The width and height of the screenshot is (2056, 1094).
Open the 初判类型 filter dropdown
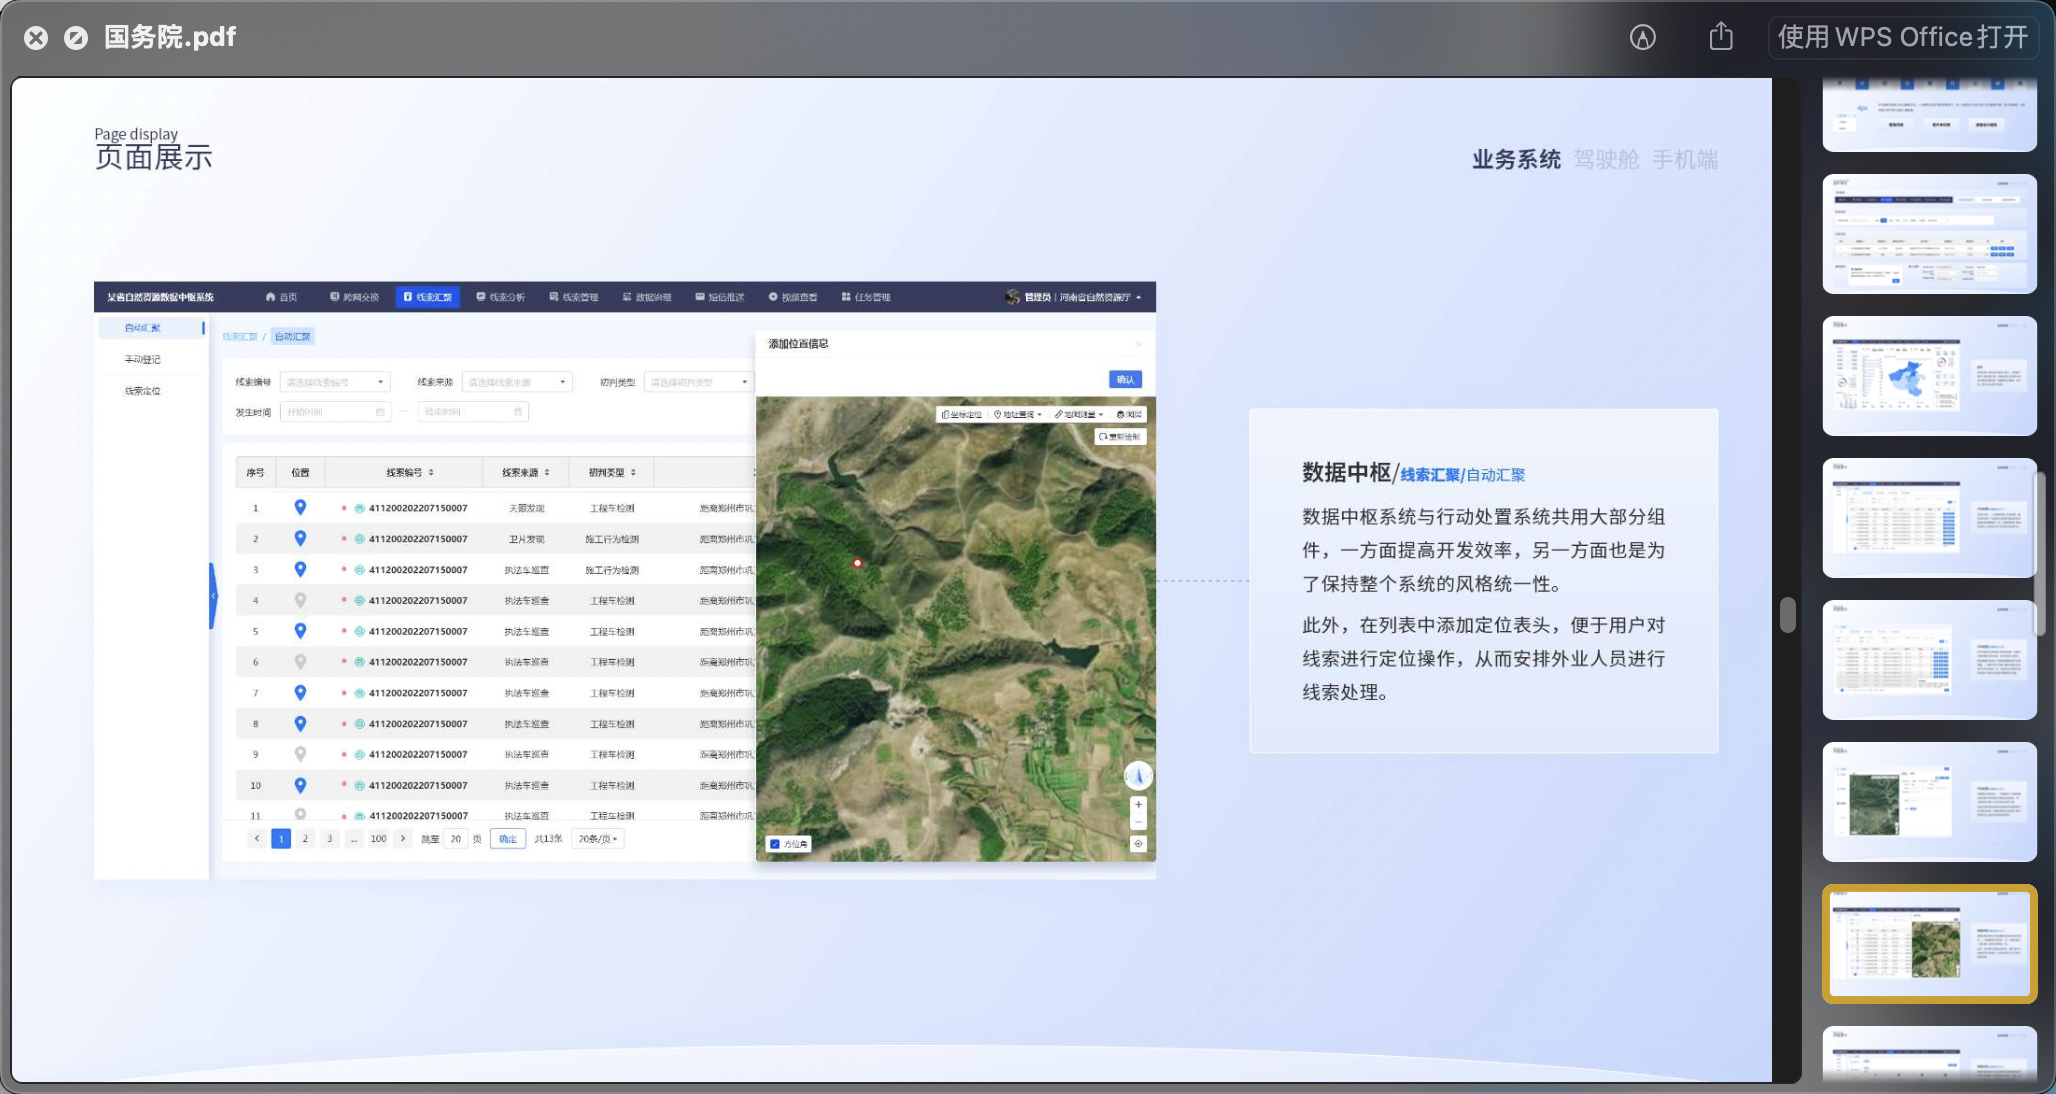pyautogui.click(x=698, y=382)
